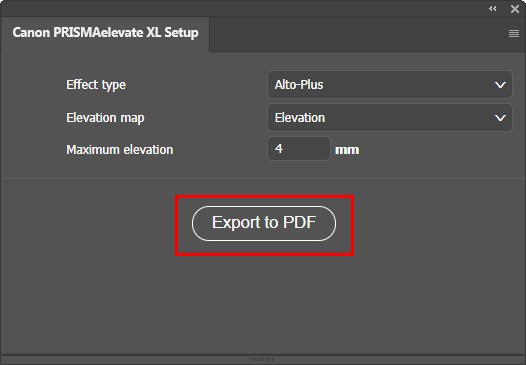Click the chevron arrow of Effect type
Viewport: 526px width, 365px height.
[500, 85]
